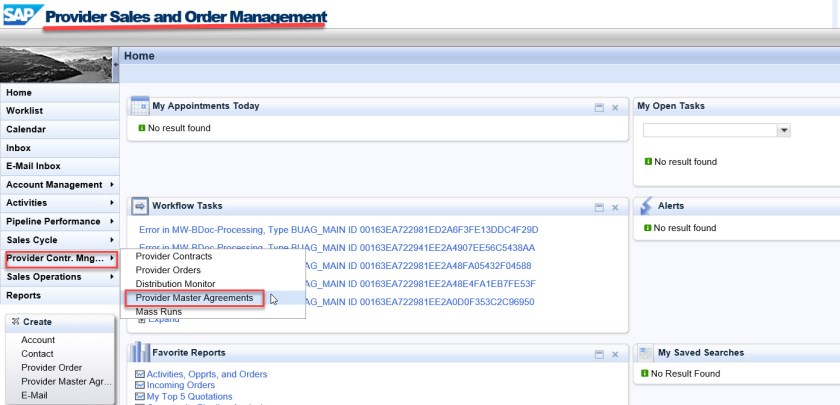
Task: Click the My Open Tasks input field
Action: click(x=710, y=130)
